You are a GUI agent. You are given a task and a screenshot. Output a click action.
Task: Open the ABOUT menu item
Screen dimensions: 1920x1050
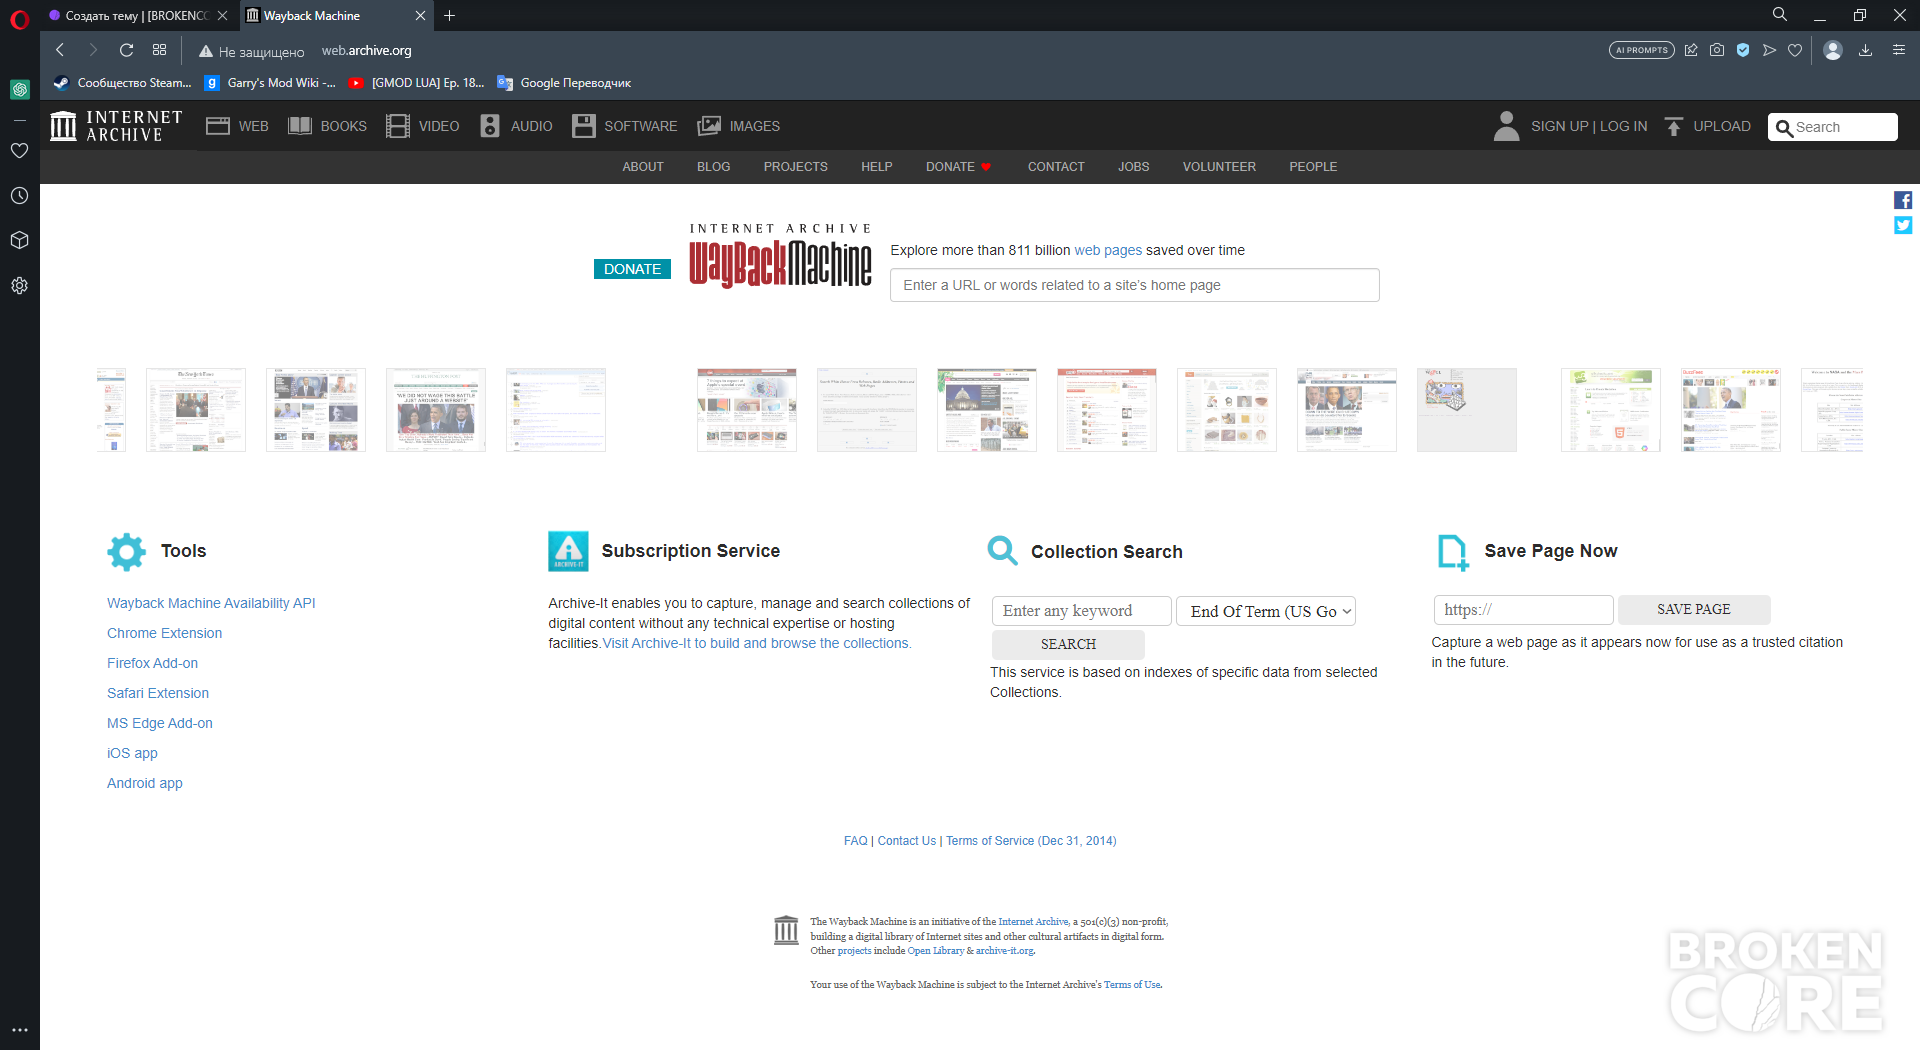(x=643, y=167)
